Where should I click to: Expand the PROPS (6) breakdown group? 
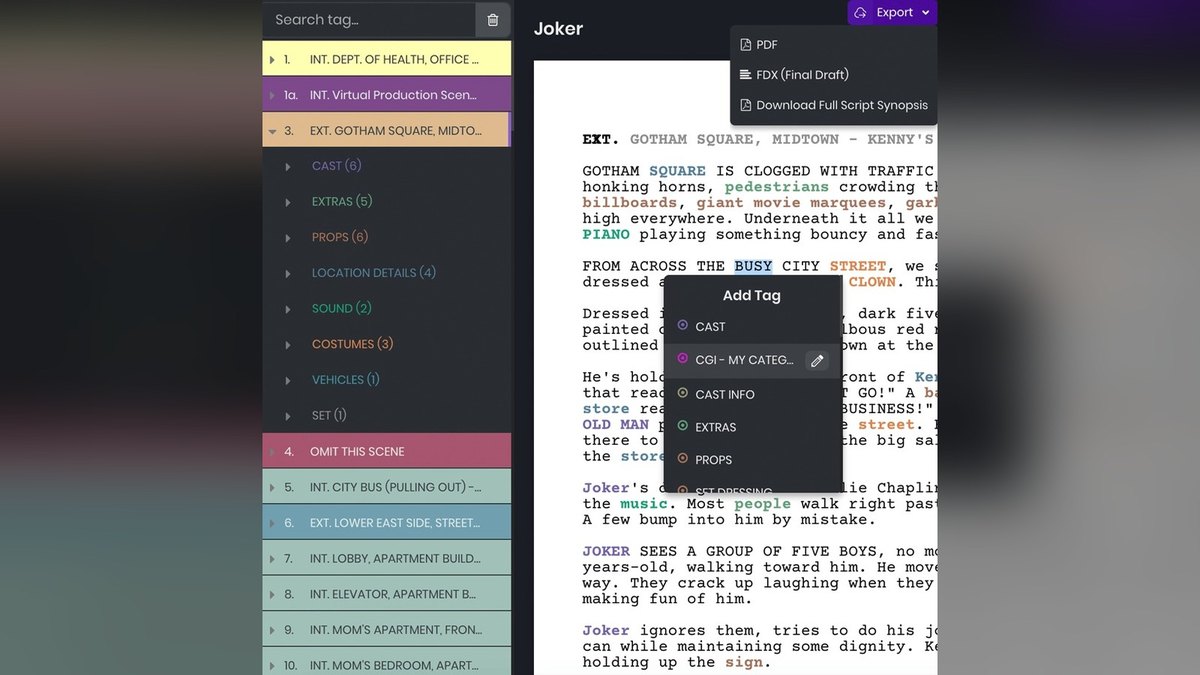pos(288,238)
